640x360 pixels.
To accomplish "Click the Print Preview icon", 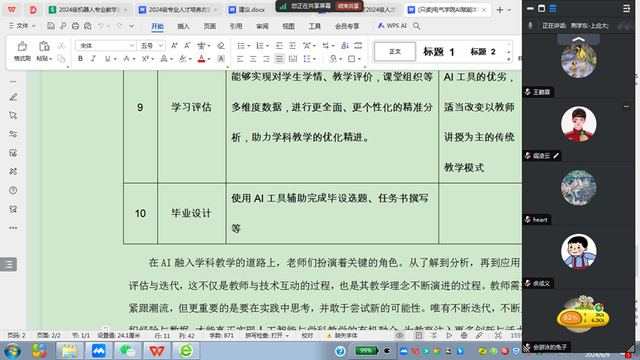I will point(87,26).
